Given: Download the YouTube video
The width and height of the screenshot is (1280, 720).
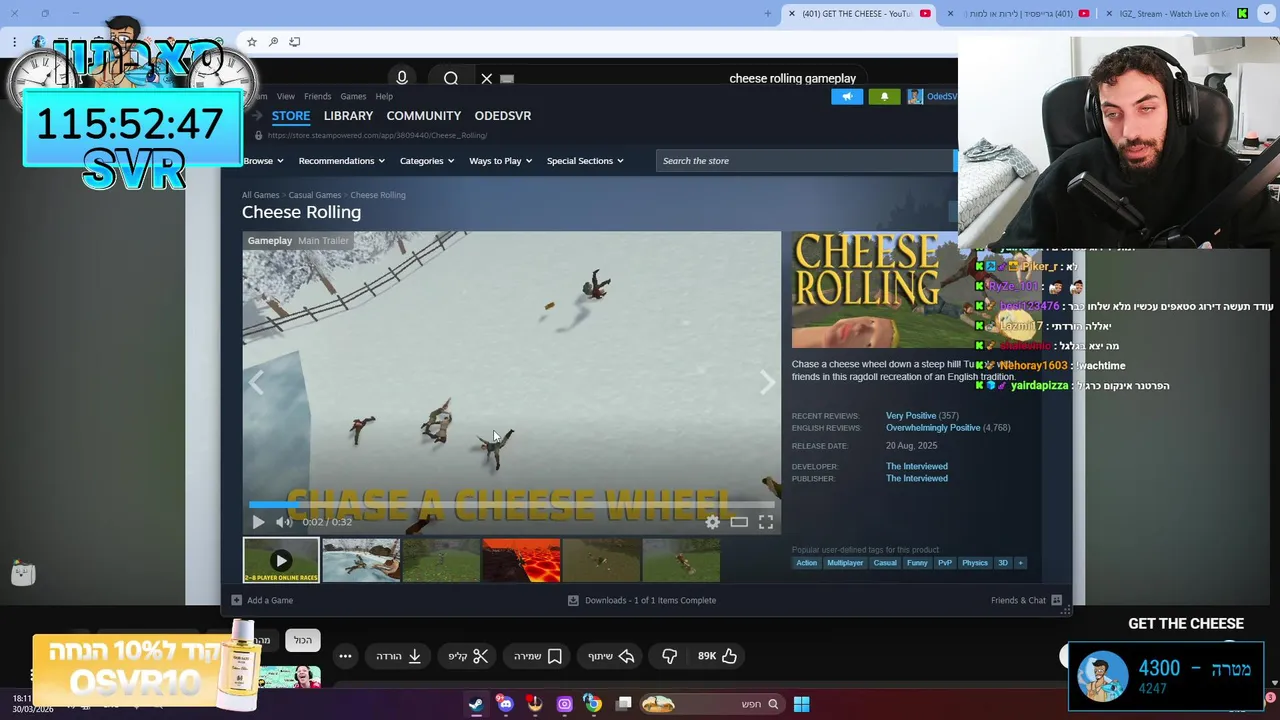Looking at the screenshot, I should (399, 656).
